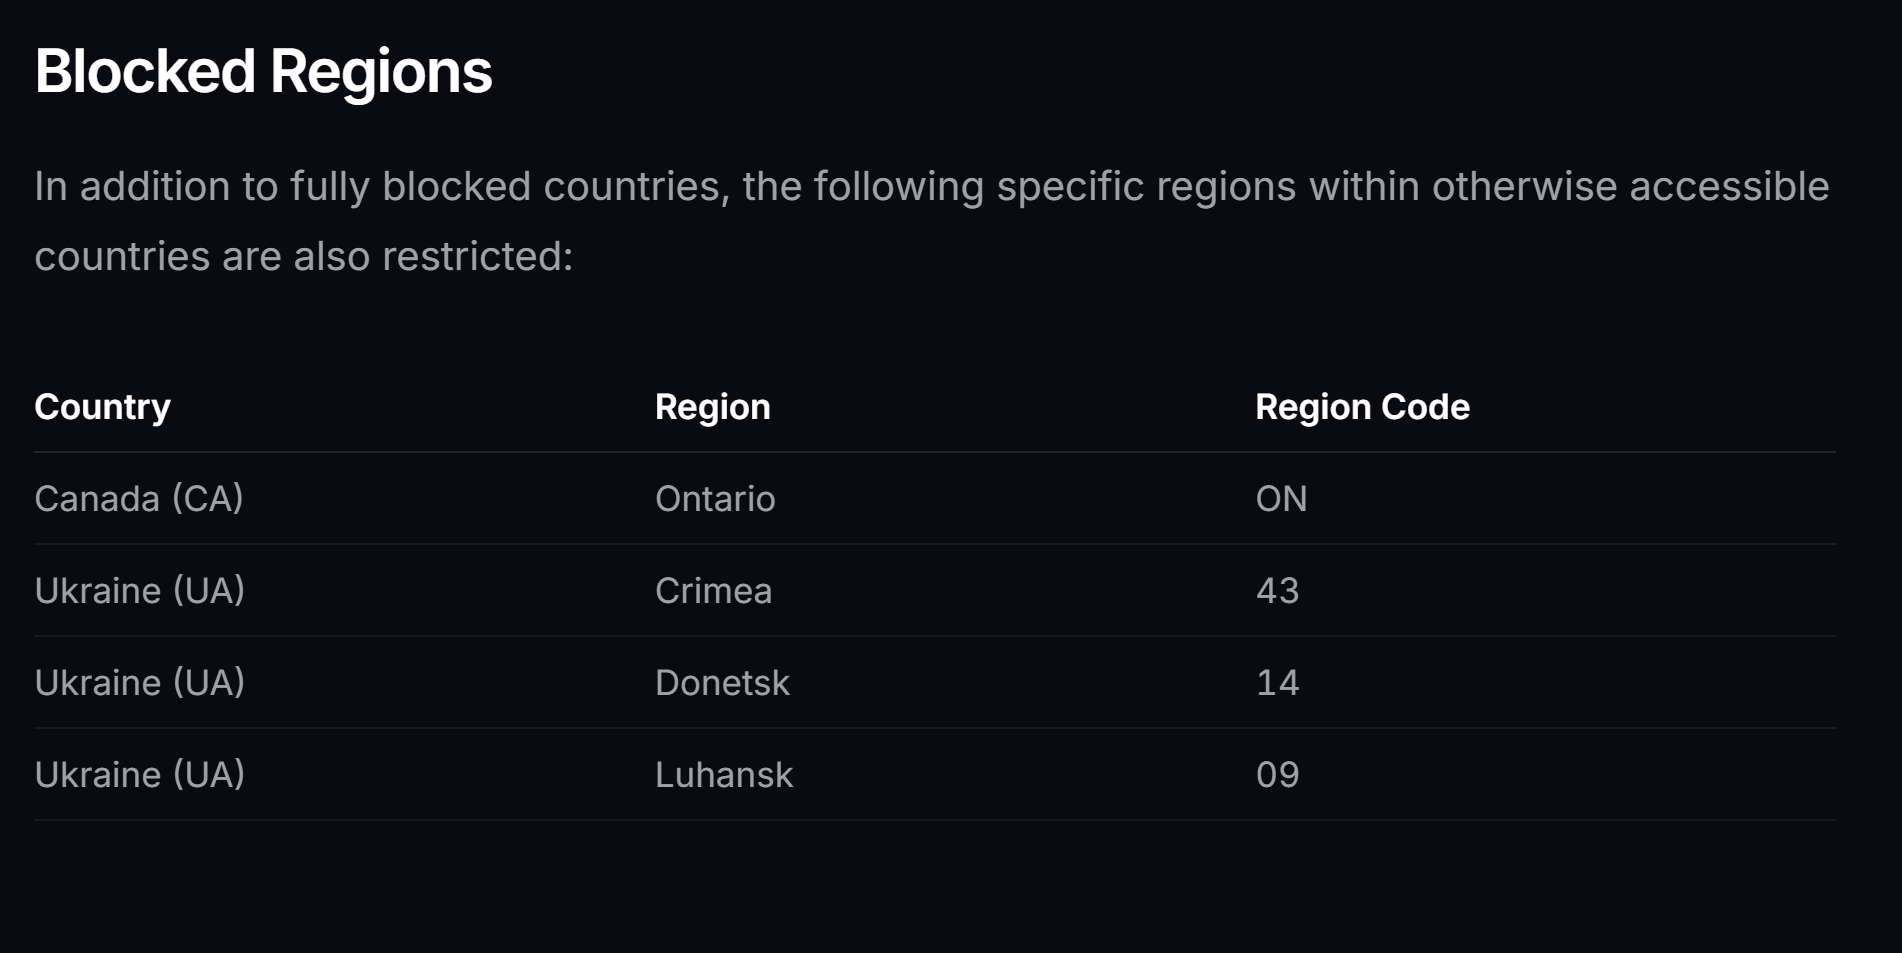Select the Canada (CA) country cell
This screenshot has height=953, width=1902.
pos(139,498)
